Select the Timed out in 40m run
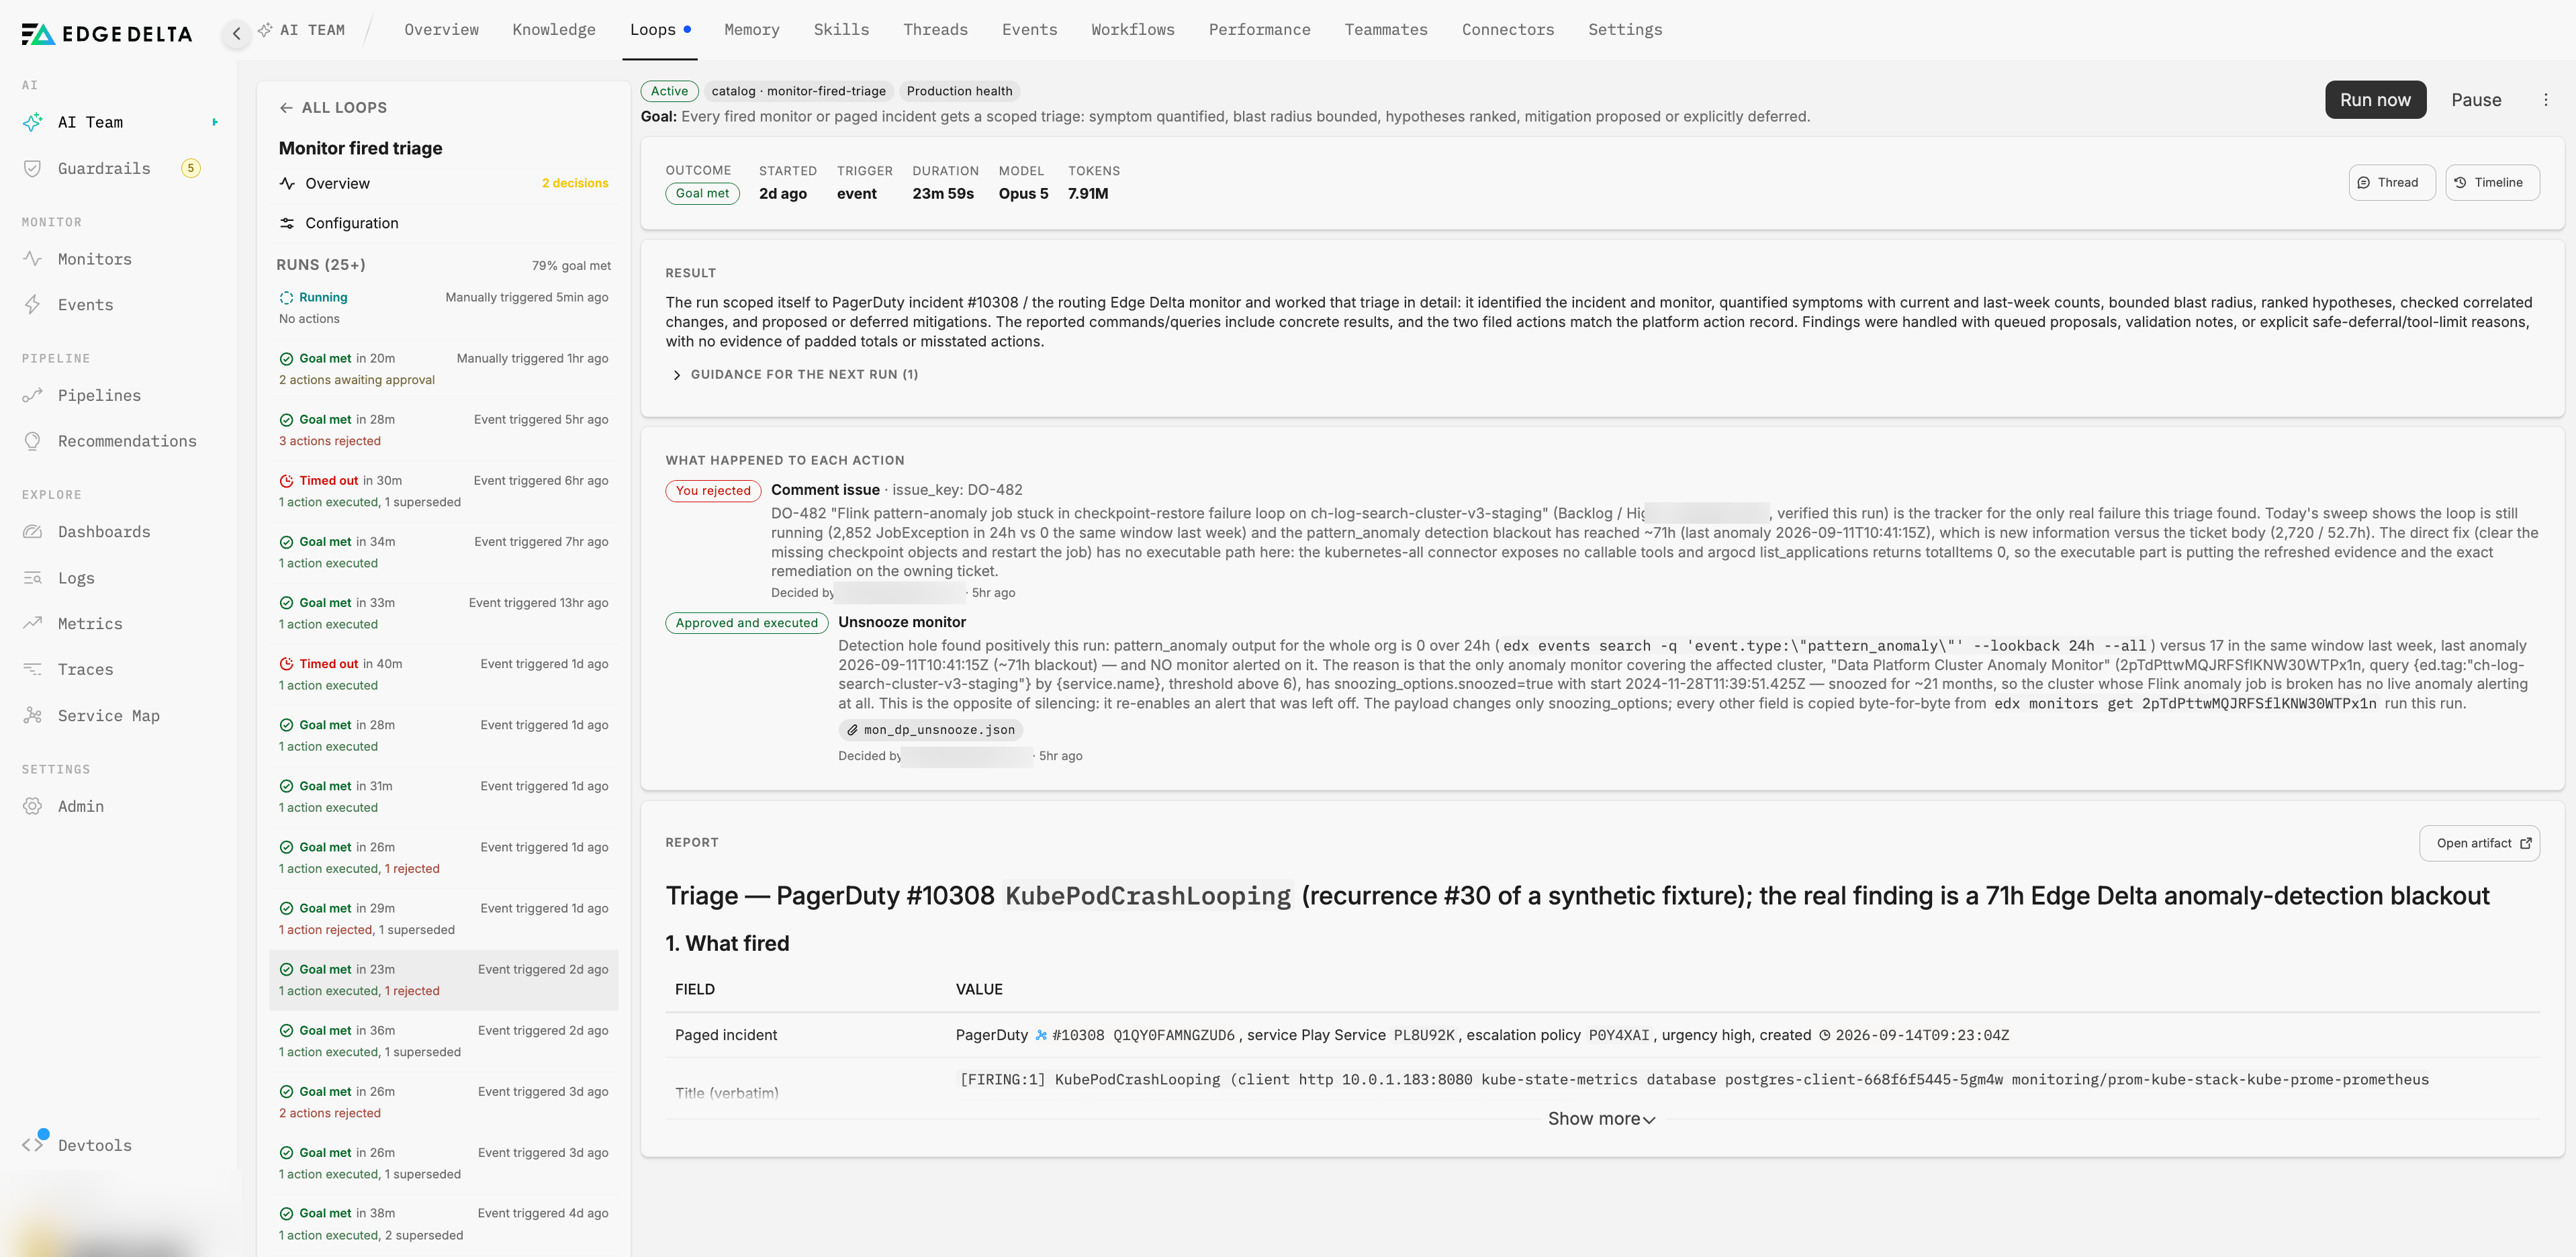 click(443, 674)
